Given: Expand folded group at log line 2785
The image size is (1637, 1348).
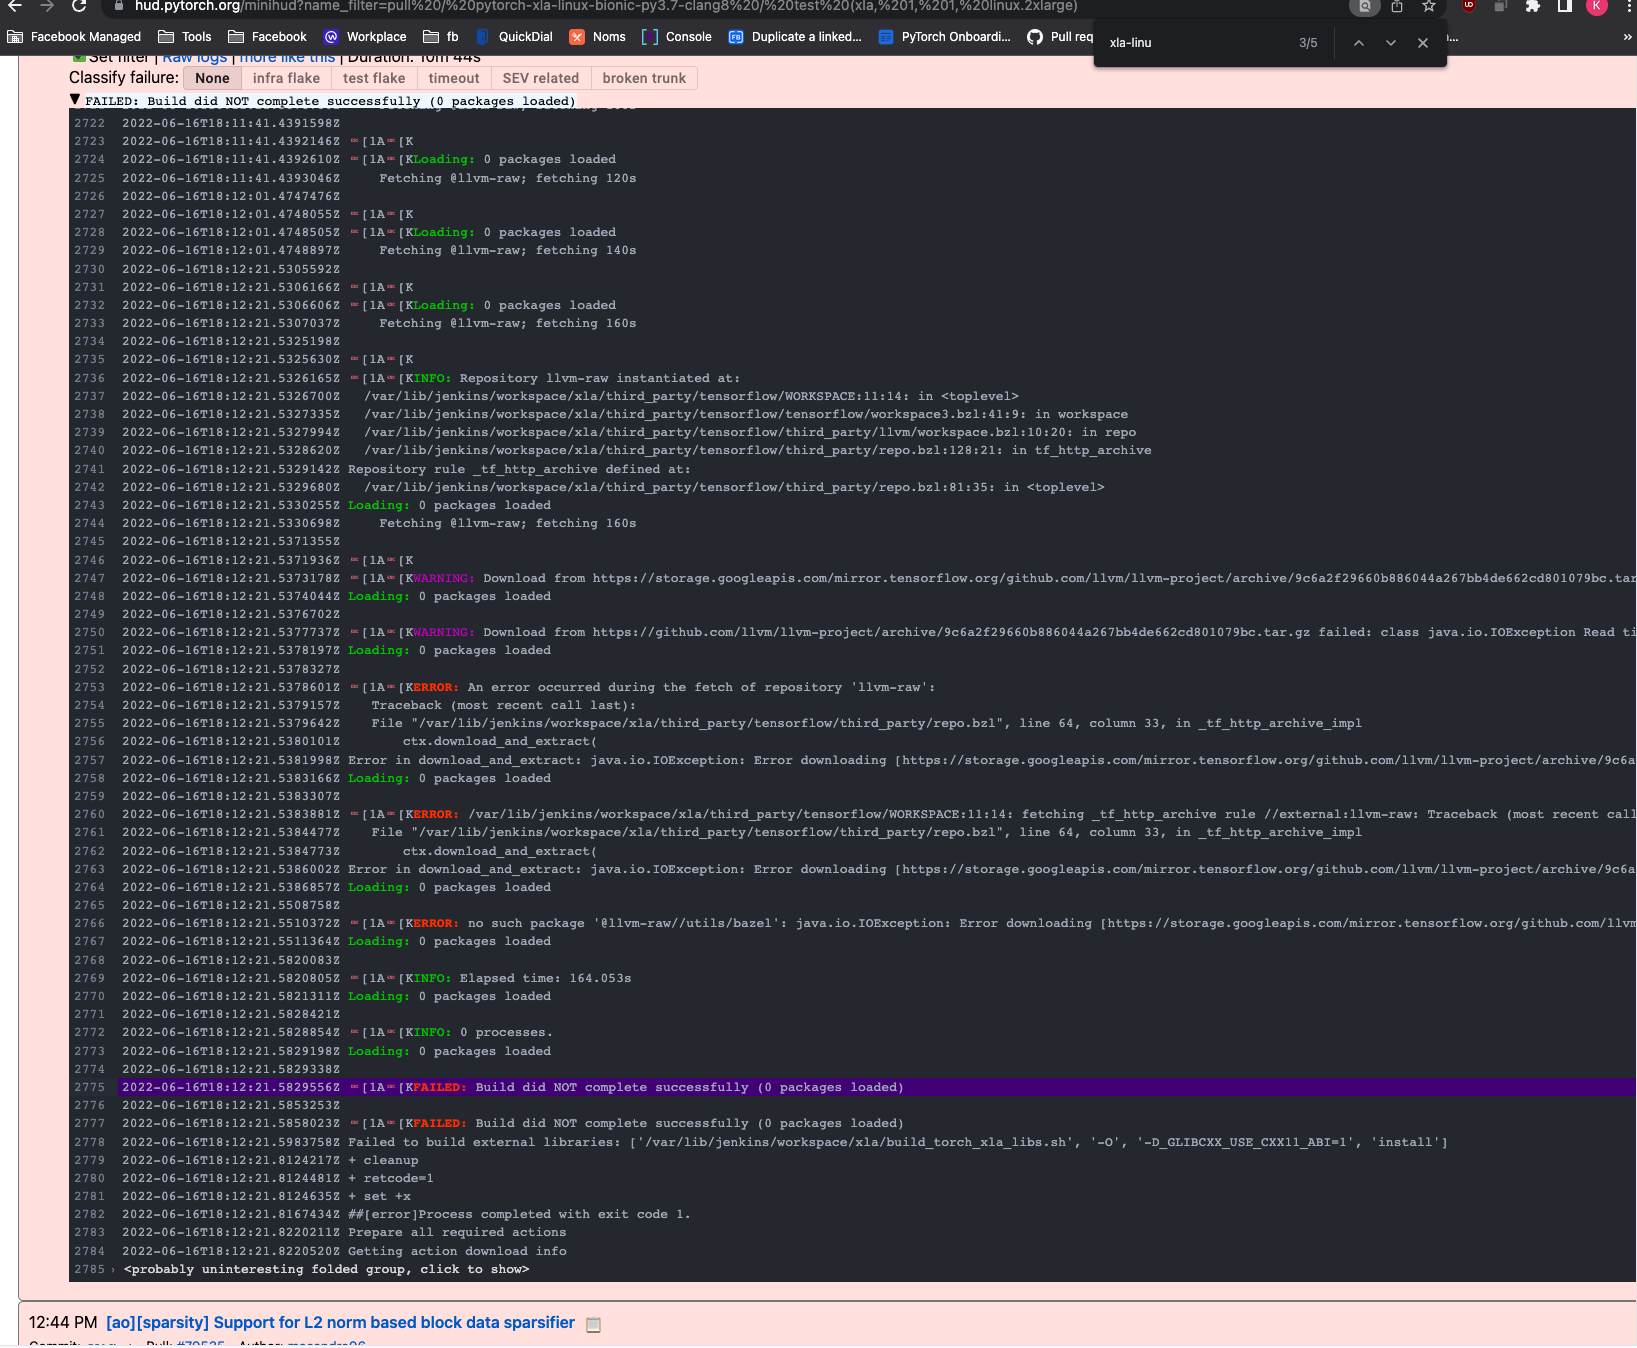Looking at the screenshot, I should pyautogui.click(x=326, y=1269).
